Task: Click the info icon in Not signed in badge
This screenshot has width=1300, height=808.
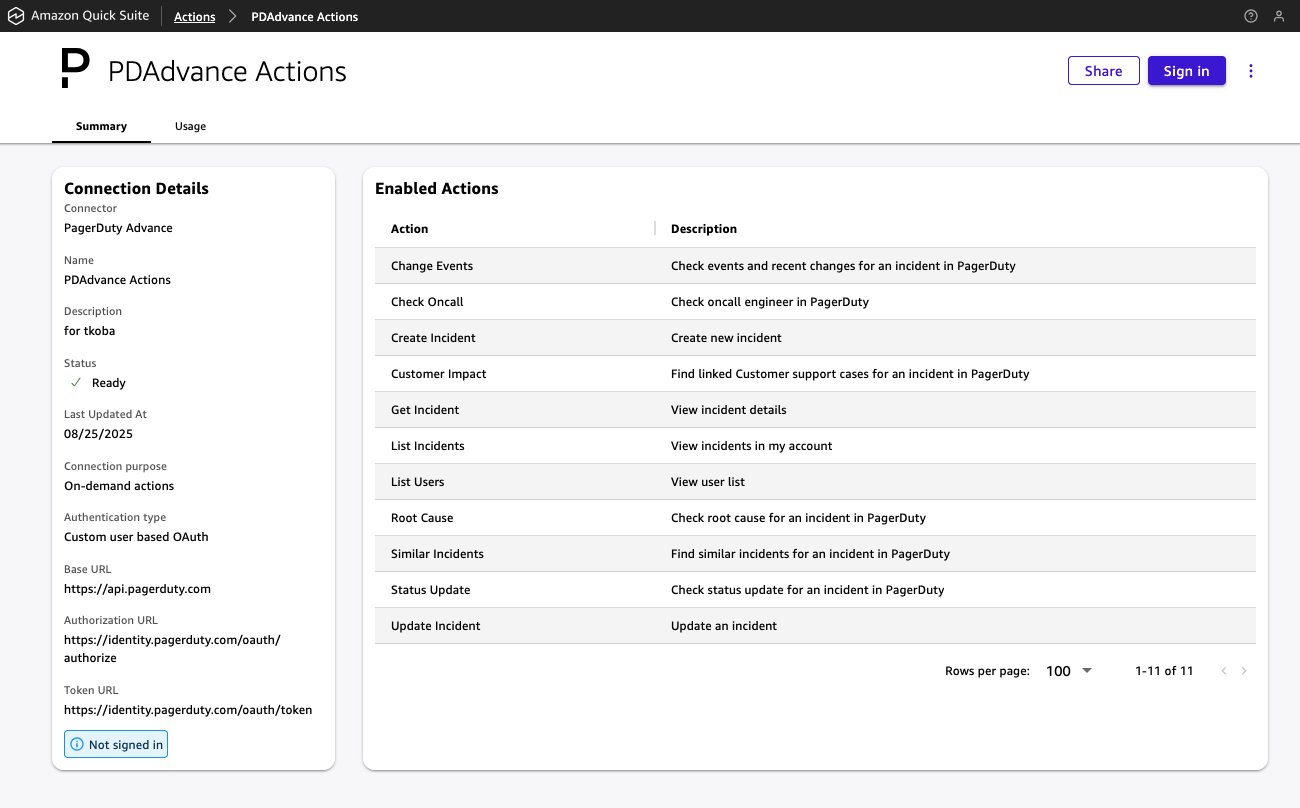Action: tap(77, 745)
